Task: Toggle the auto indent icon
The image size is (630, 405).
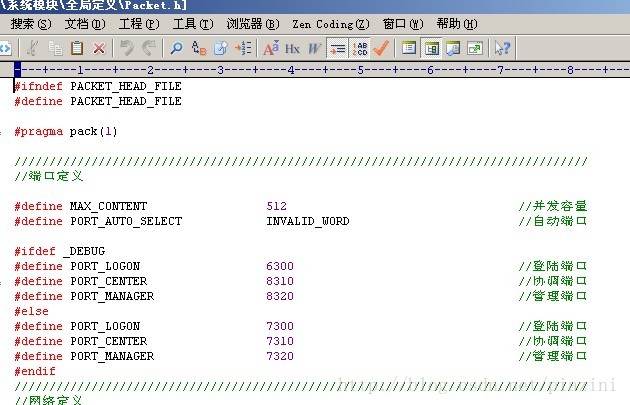Action: pos(338,49)
